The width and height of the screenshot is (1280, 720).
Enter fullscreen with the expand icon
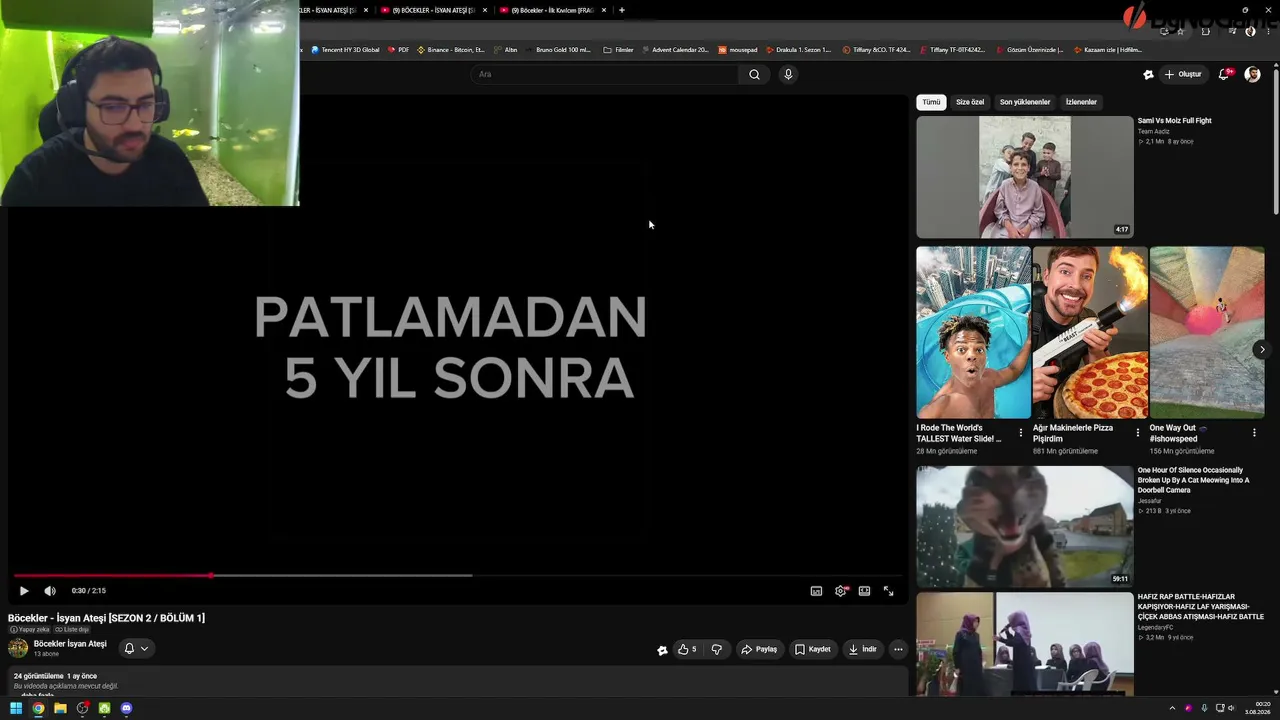click(x=888, y=591)
